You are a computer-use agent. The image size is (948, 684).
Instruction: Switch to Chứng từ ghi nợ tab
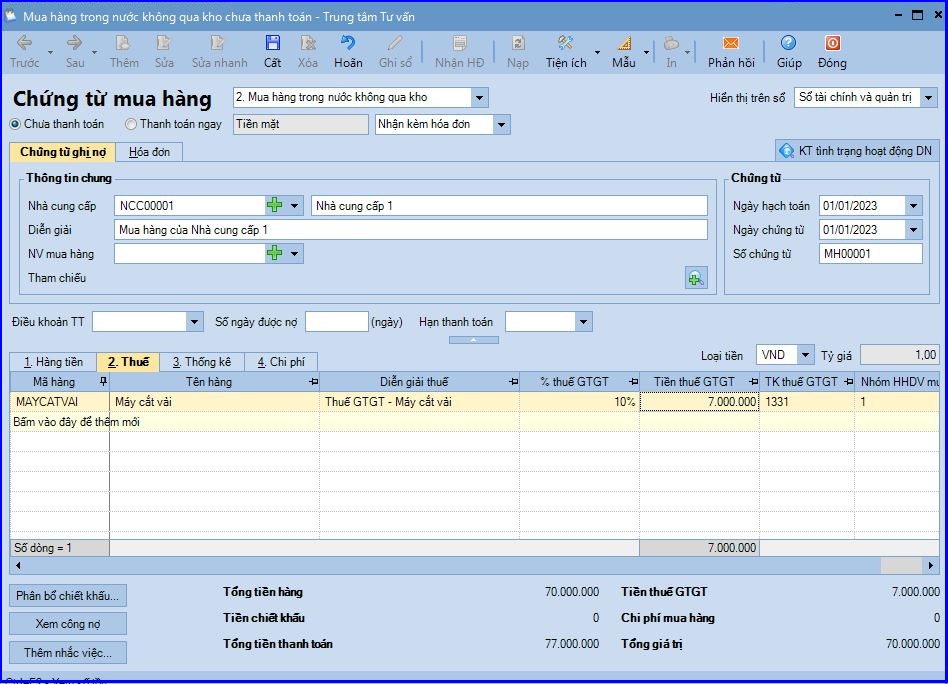62,152
